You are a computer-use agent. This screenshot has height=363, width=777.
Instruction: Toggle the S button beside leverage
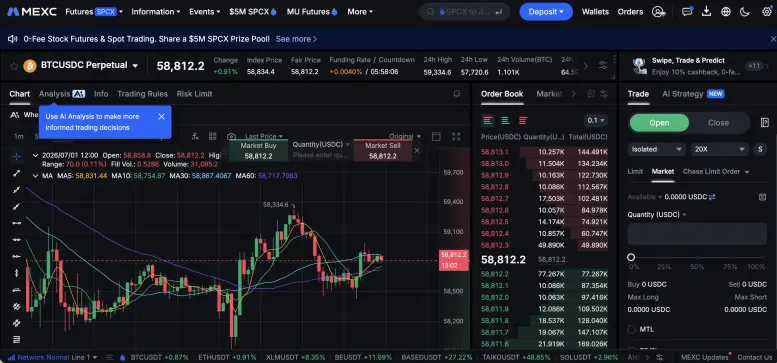tap(760, 149)
